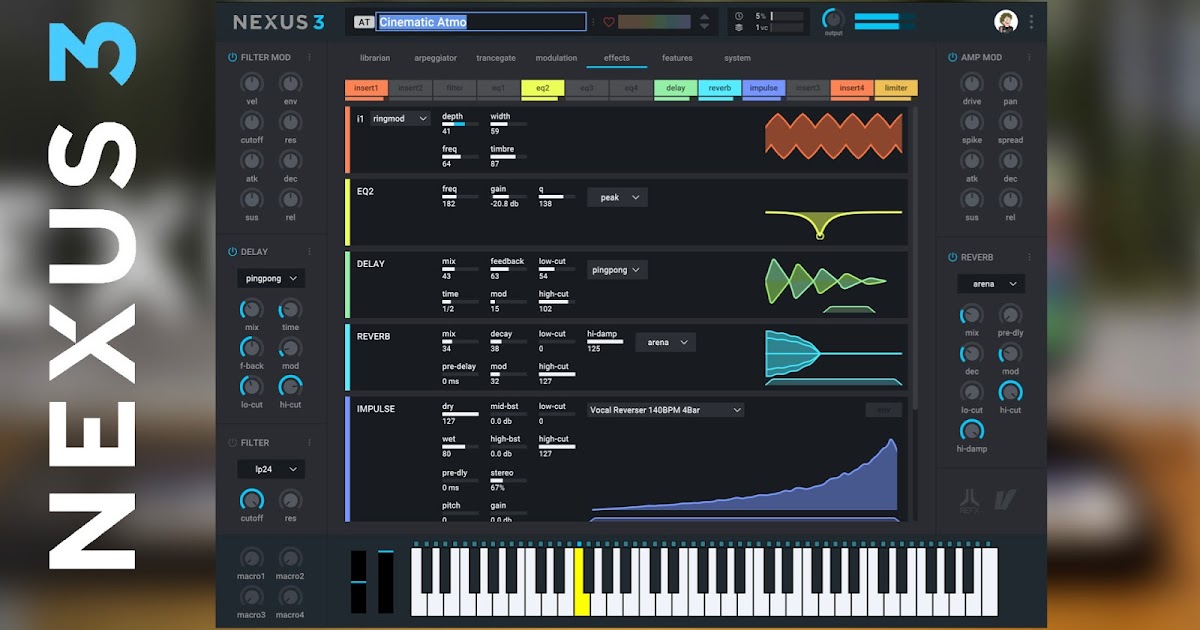Open the left Delay panel pingpong dropdown
This screenshot has width=1200, height=630.
[x=271, y=279]
